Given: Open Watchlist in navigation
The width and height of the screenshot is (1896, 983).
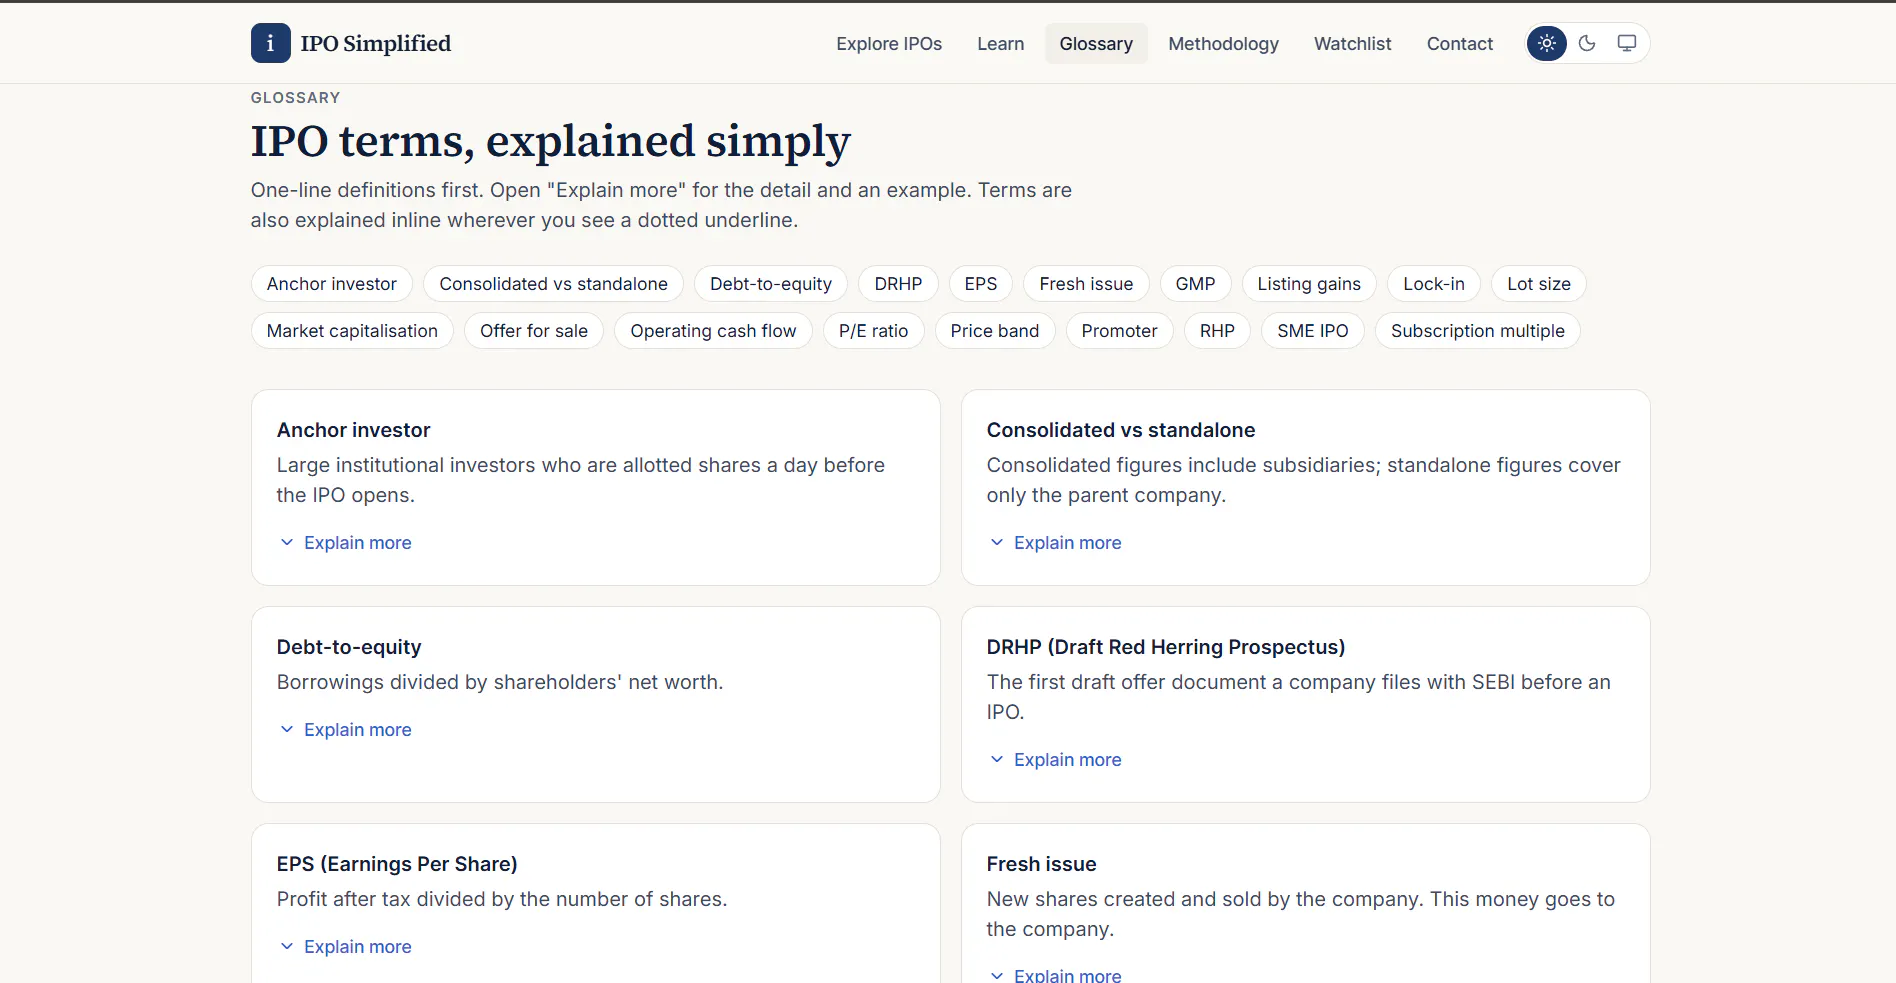Looking at the screenshot, I should point(1352,44).
